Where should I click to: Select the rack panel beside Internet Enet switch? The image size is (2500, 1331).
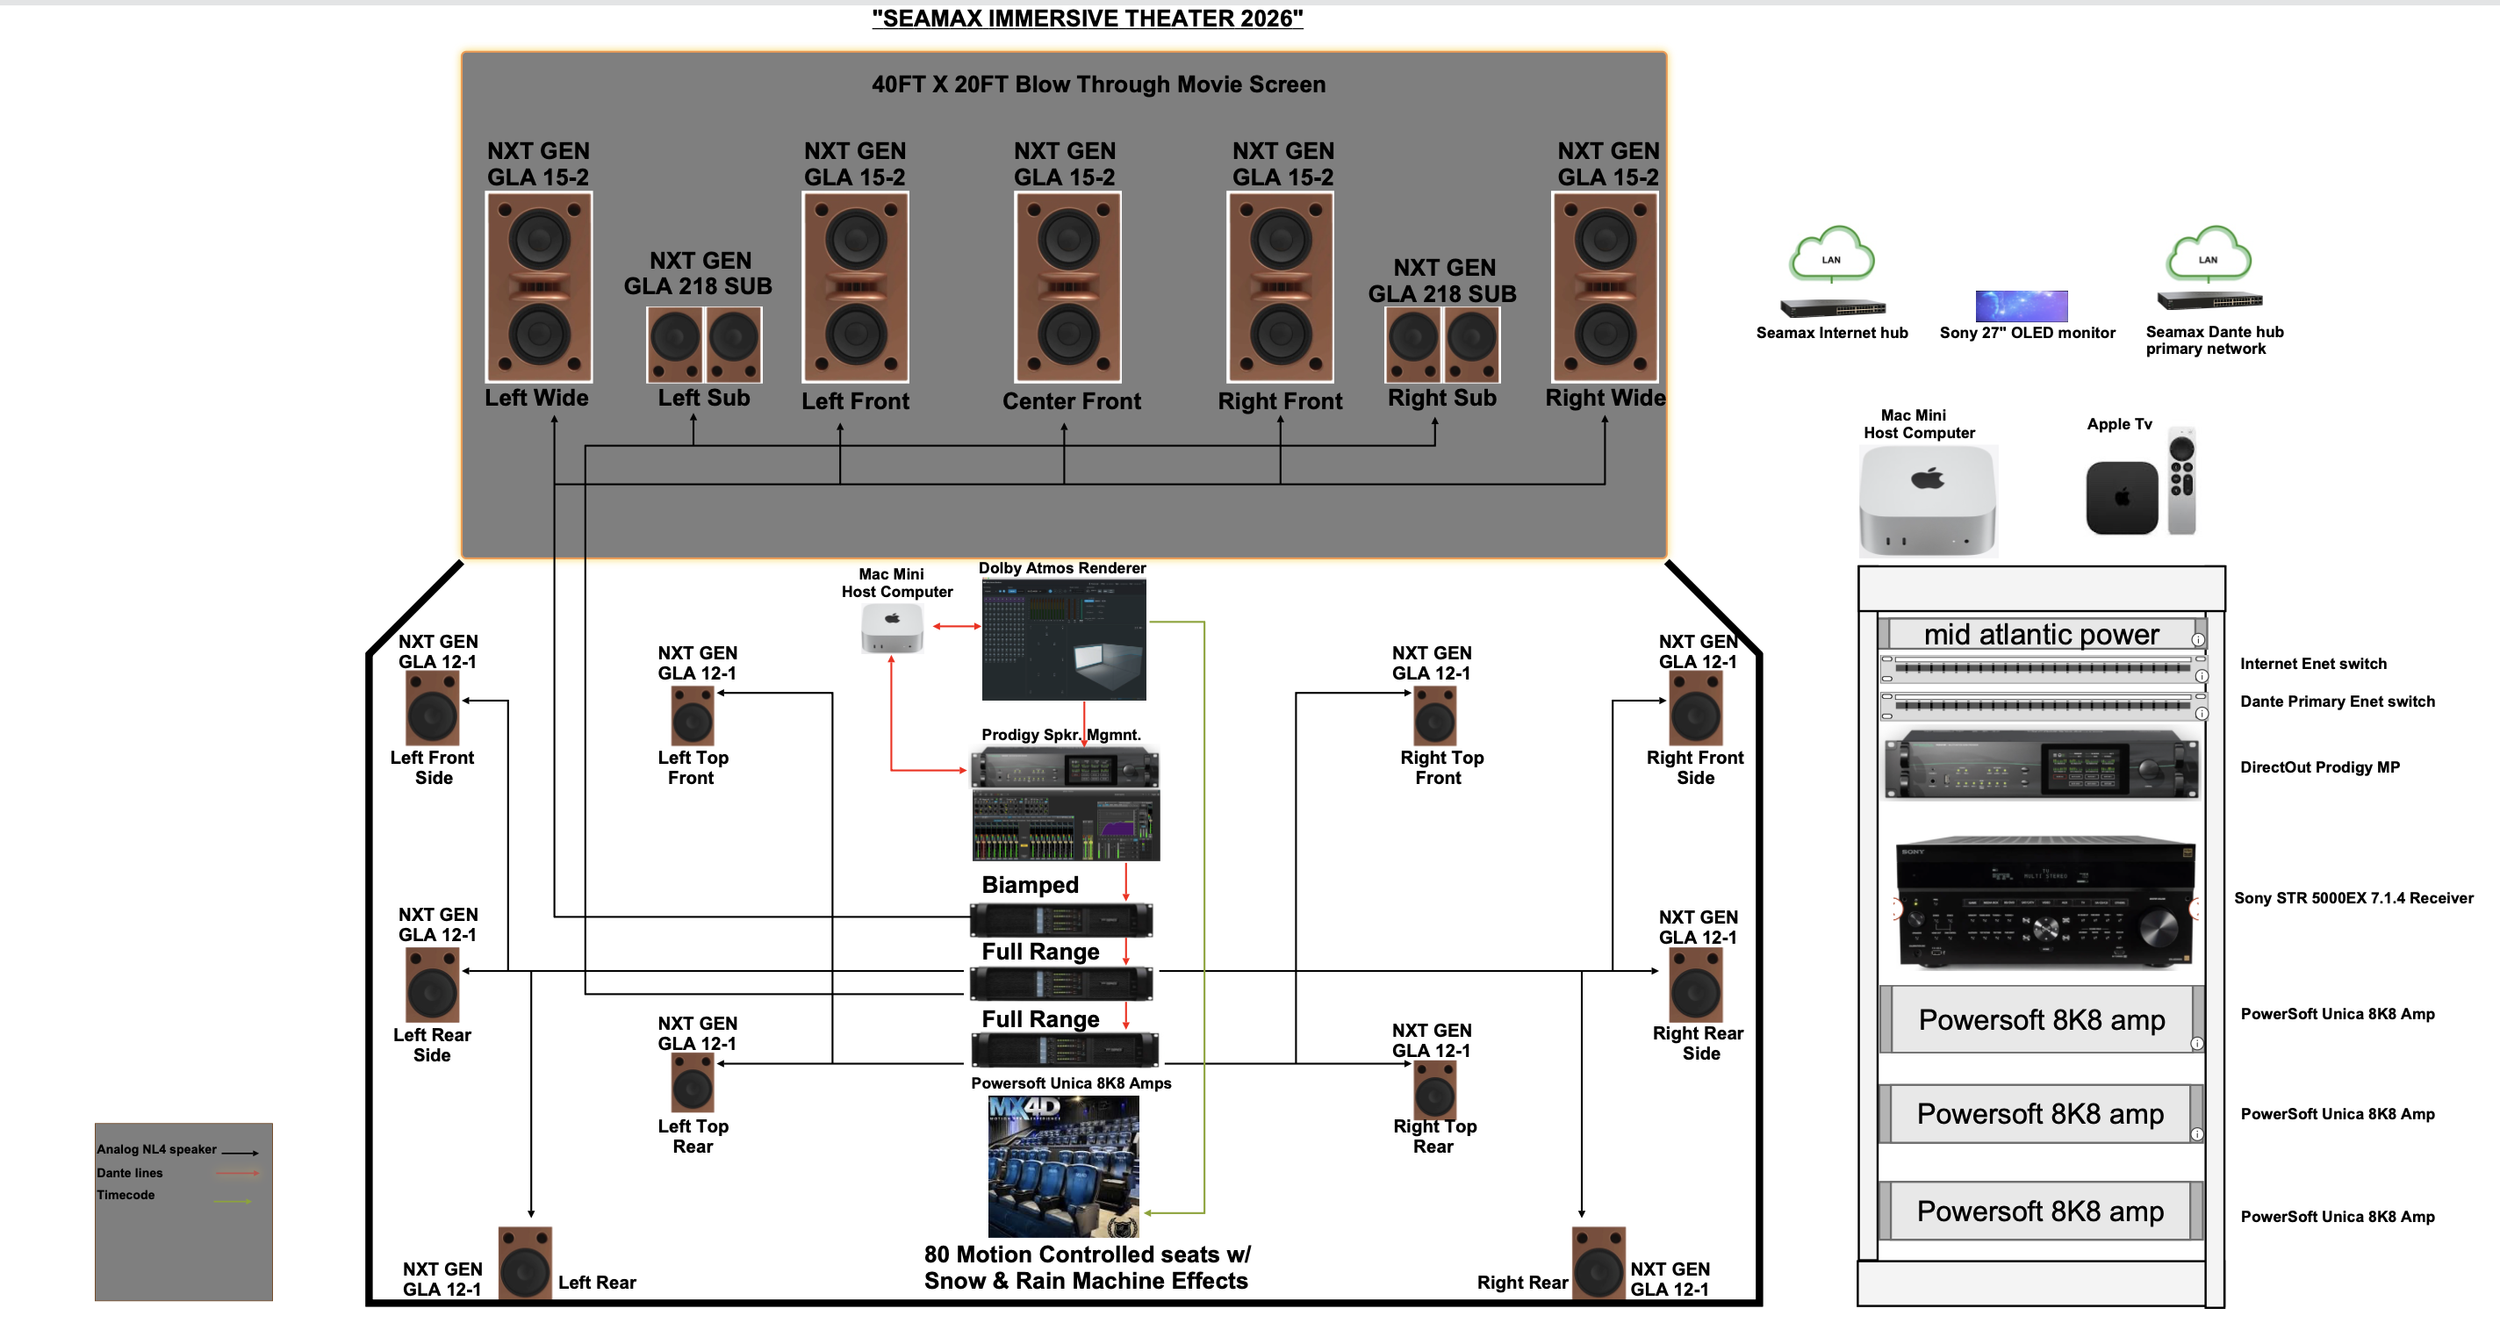(x=2042, y=668)
